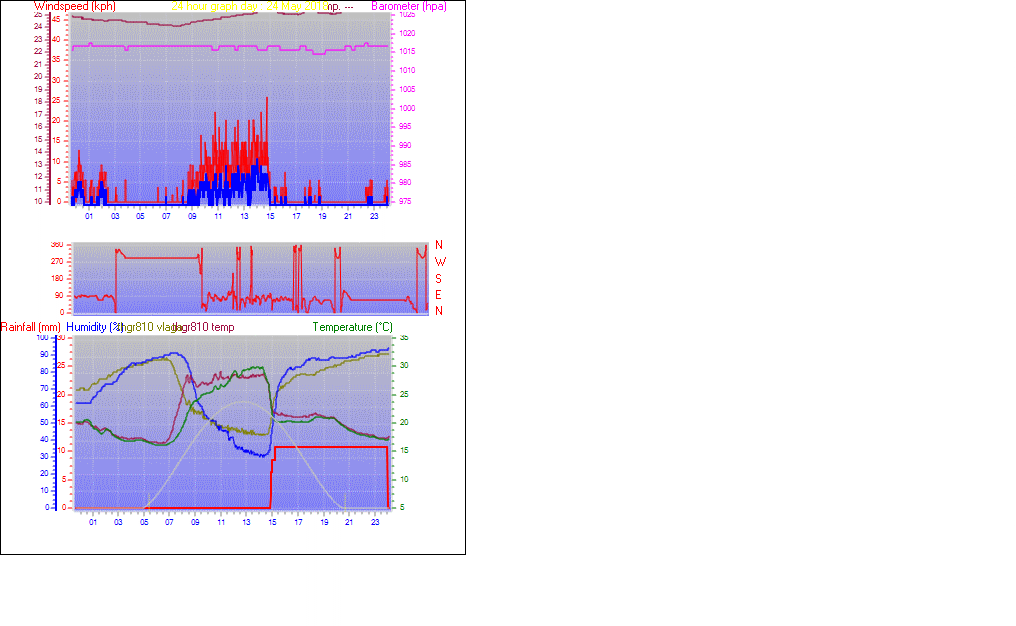This screenshot has height=626, width=1016.
Task: Click the E wind direction label
Action: (x=439, y=295)
